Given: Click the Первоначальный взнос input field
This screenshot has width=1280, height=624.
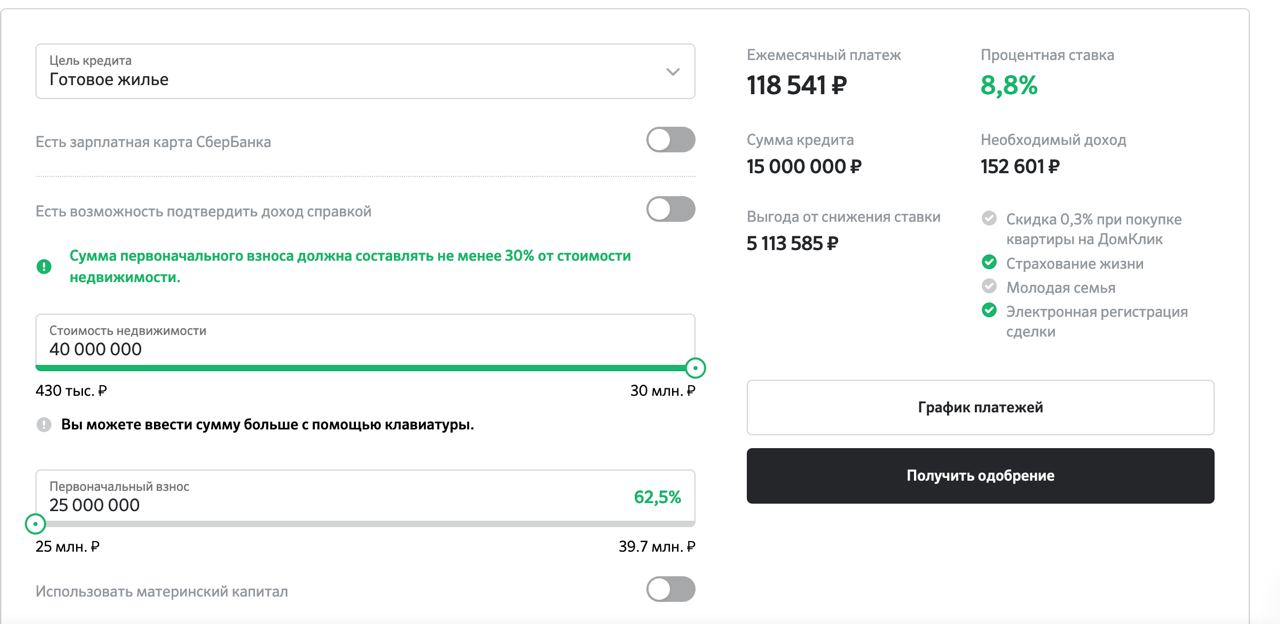Looking at the screenshot, I should 365,497.
